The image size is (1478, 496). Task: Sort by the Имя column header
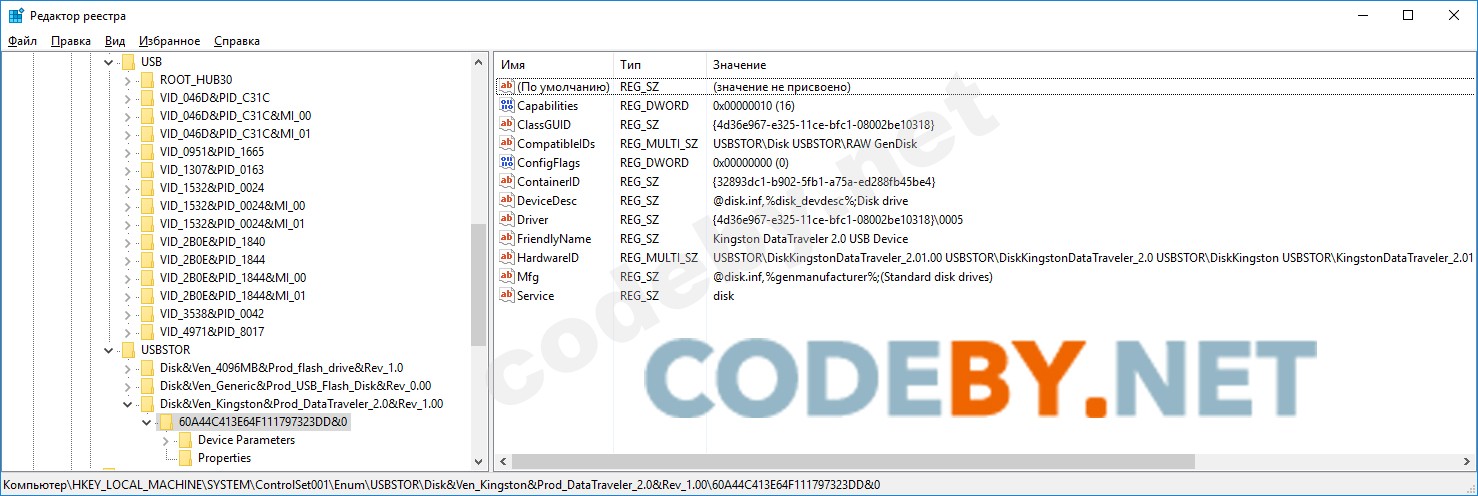pos(553,64)
